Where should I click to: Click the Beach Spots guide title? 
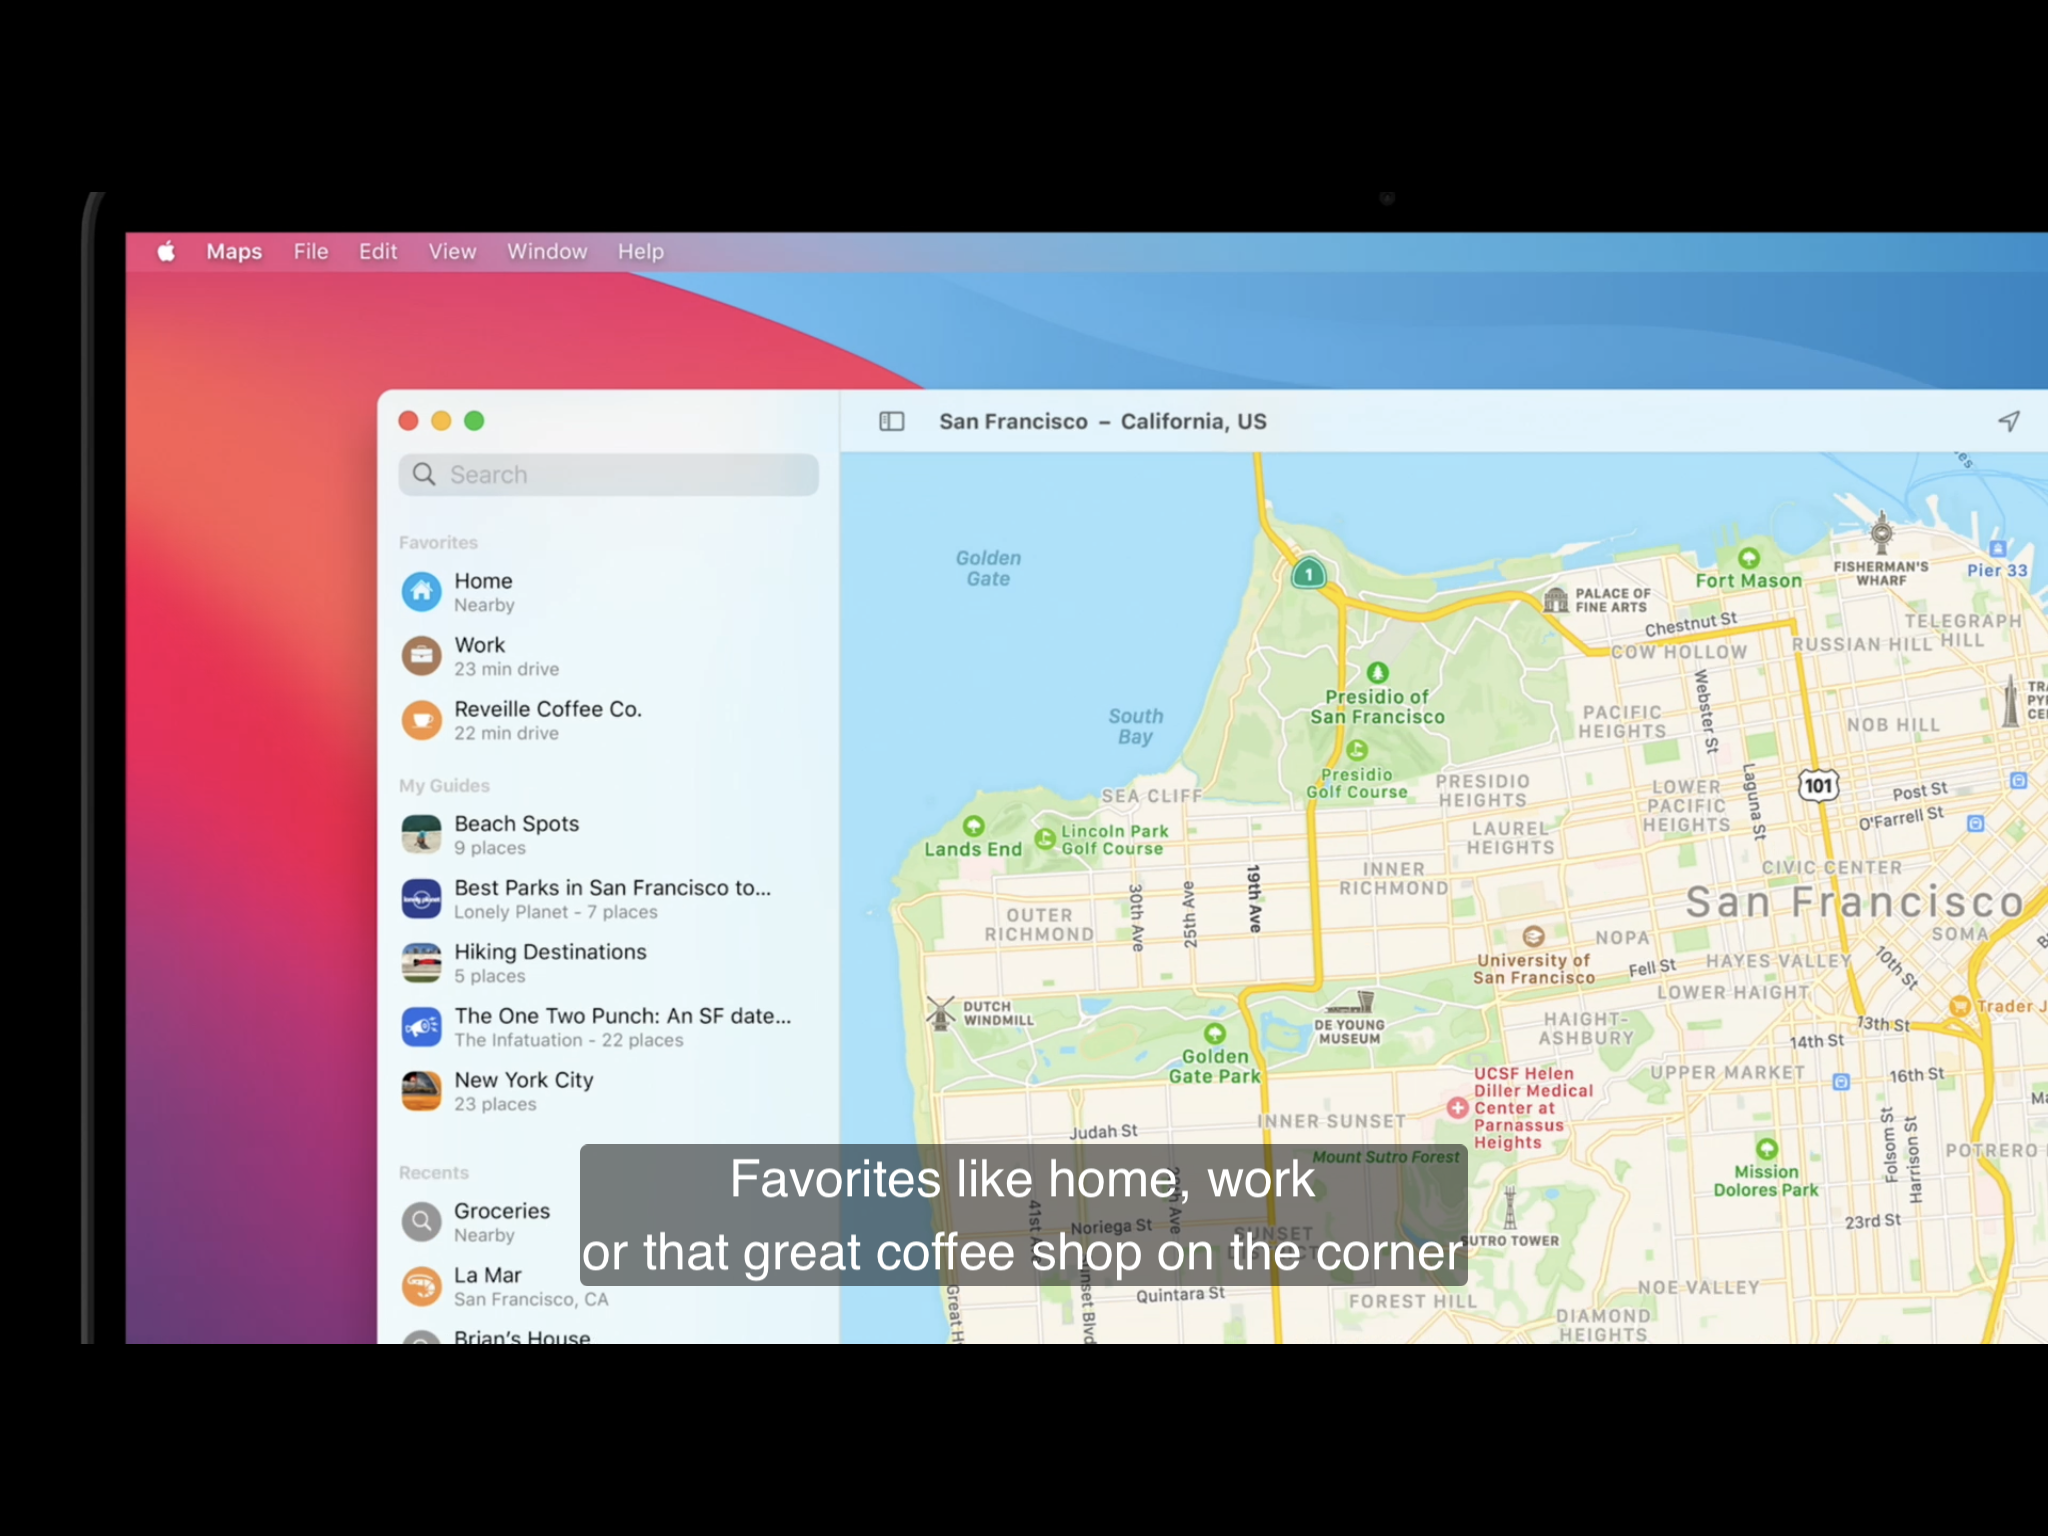pos(517,824)
